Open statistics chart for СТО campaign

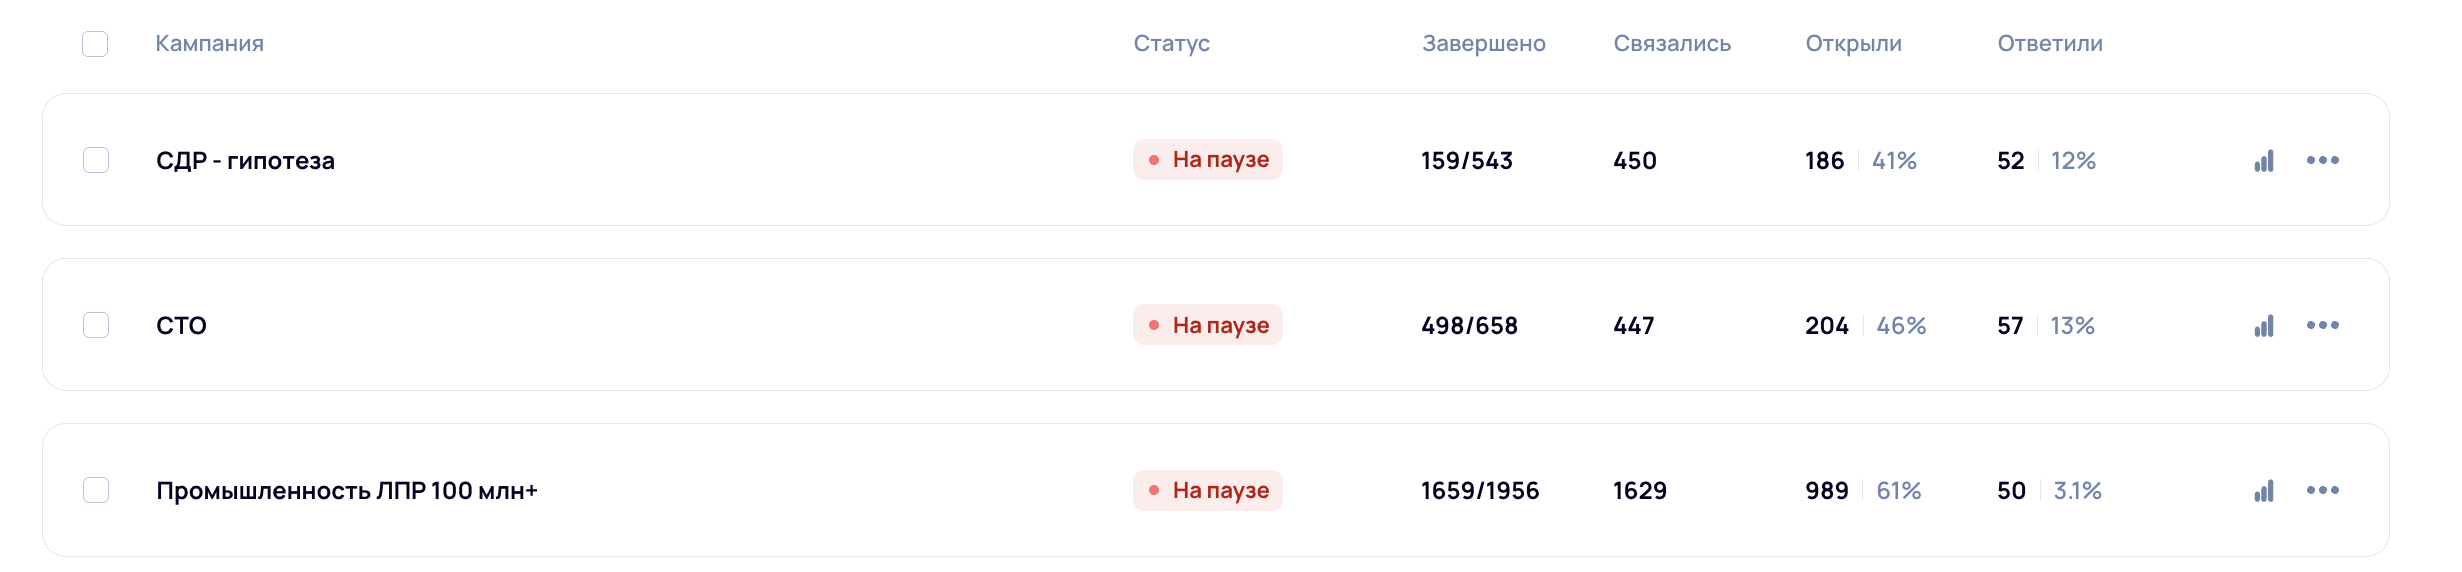pyautogui.click(x=2264, y=326)
